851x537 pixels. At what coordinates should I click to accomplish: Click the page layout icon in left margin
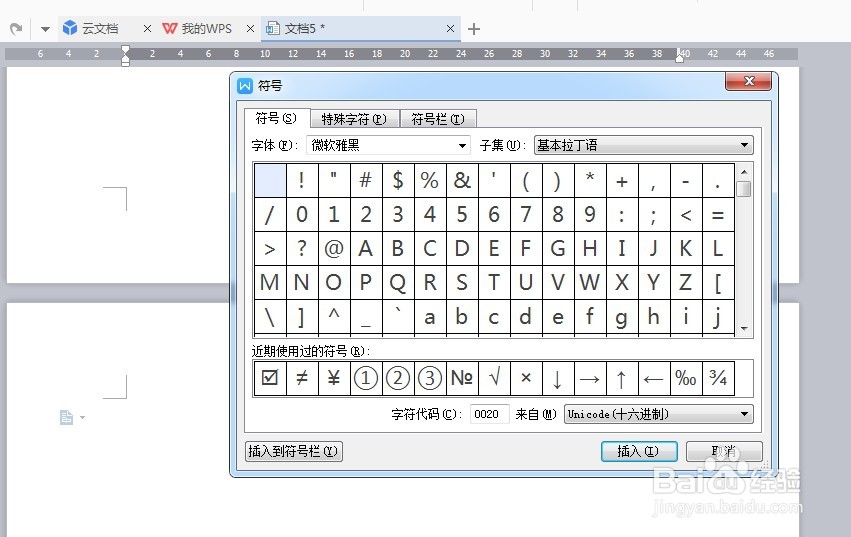click(x=66, y=417)
